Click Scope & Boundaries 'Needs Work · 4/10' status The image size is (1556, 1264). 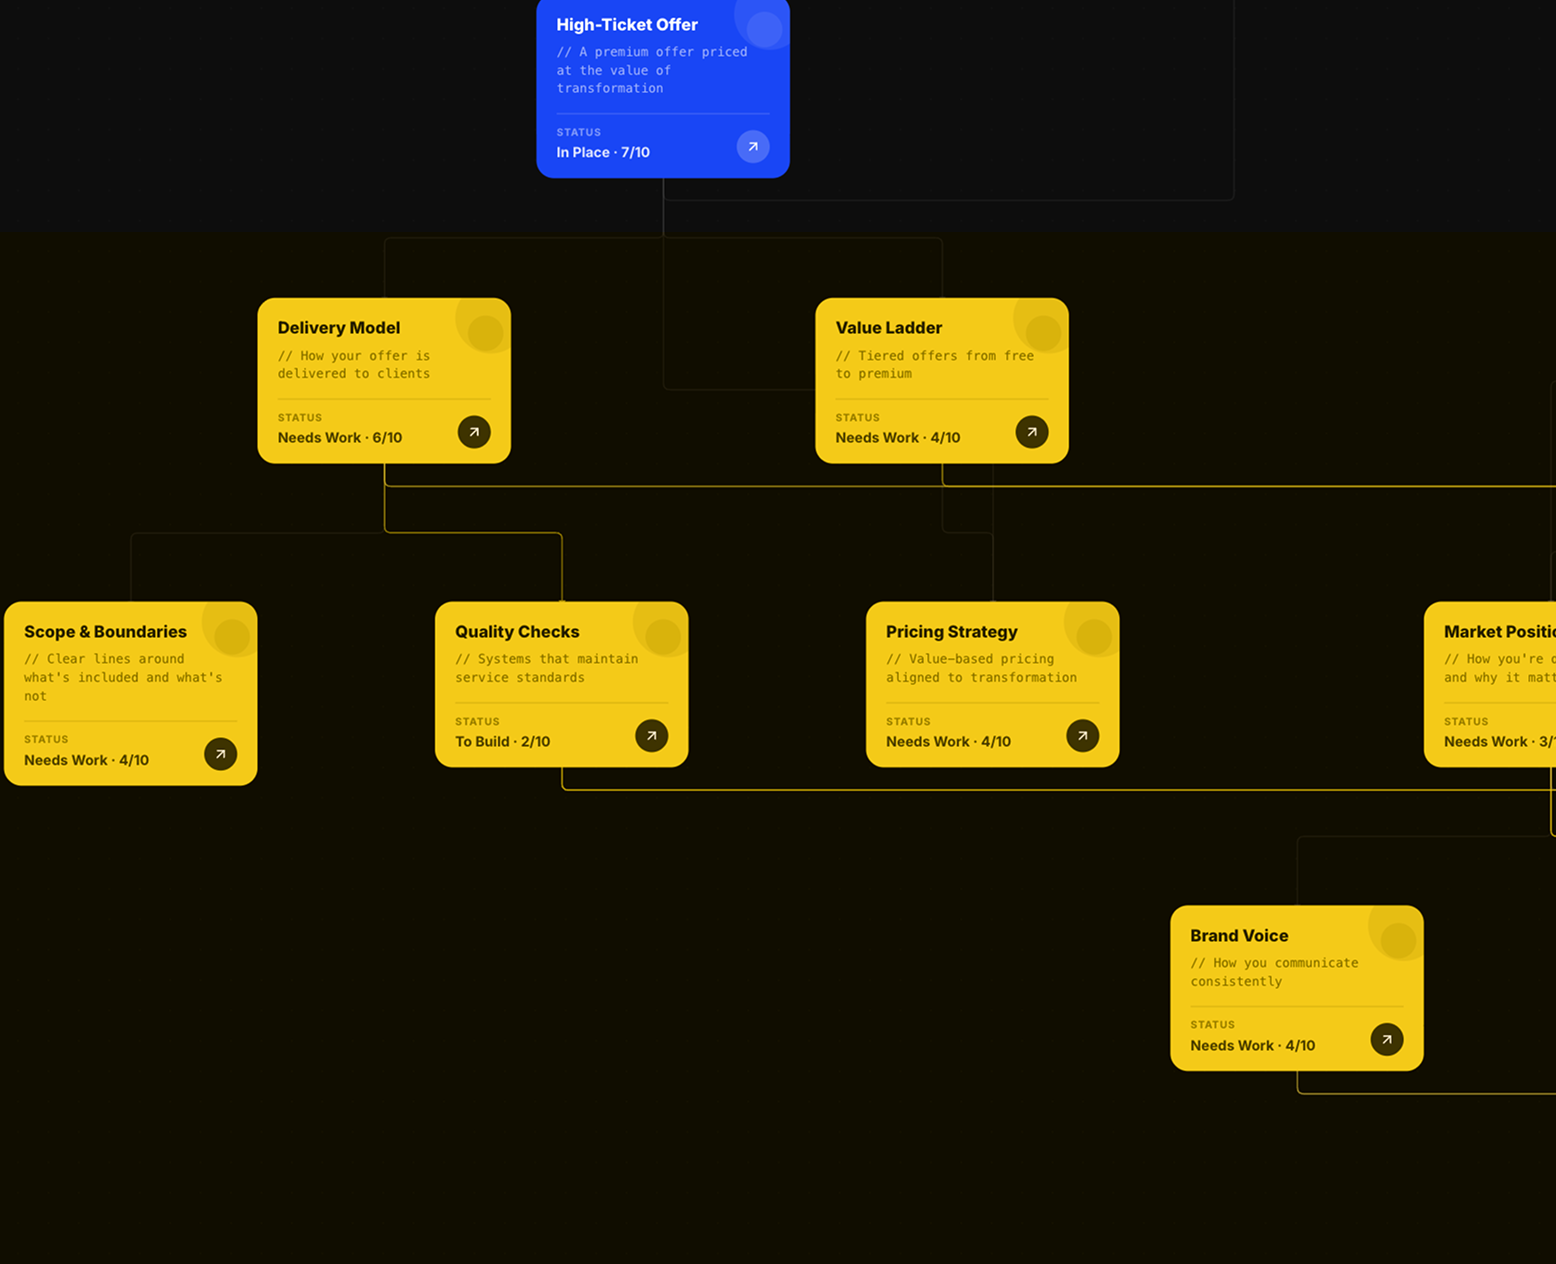tap(87, 760)
